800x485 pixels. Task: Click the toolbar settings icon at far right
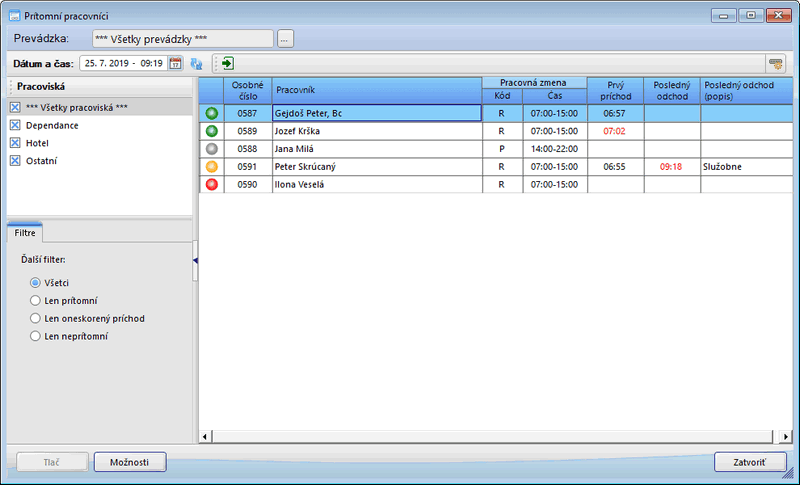click(x=775, y=63)
